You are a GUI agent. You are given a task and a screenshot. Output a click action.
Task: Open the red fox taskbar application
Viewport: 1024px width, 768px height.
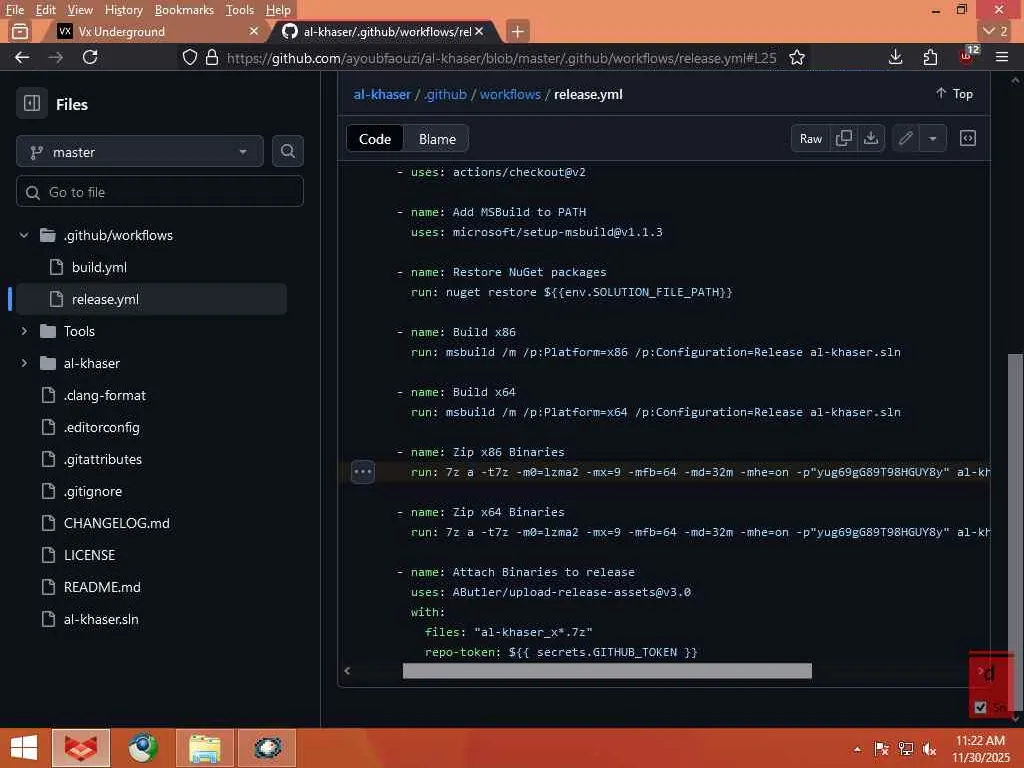pos(81,748)
